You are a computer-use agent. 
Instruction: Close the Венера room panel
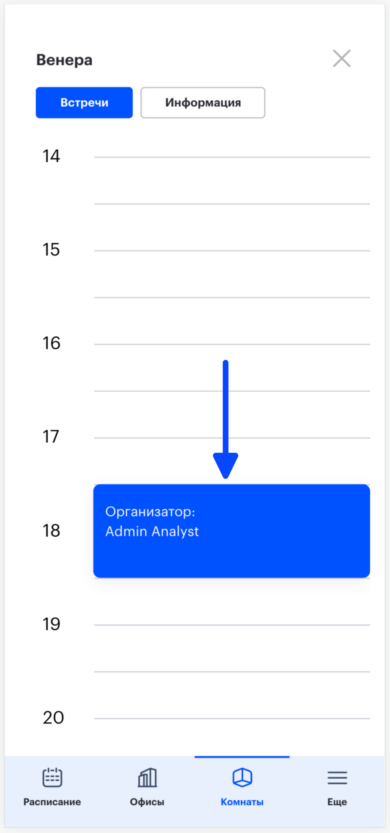click(342, 58)
